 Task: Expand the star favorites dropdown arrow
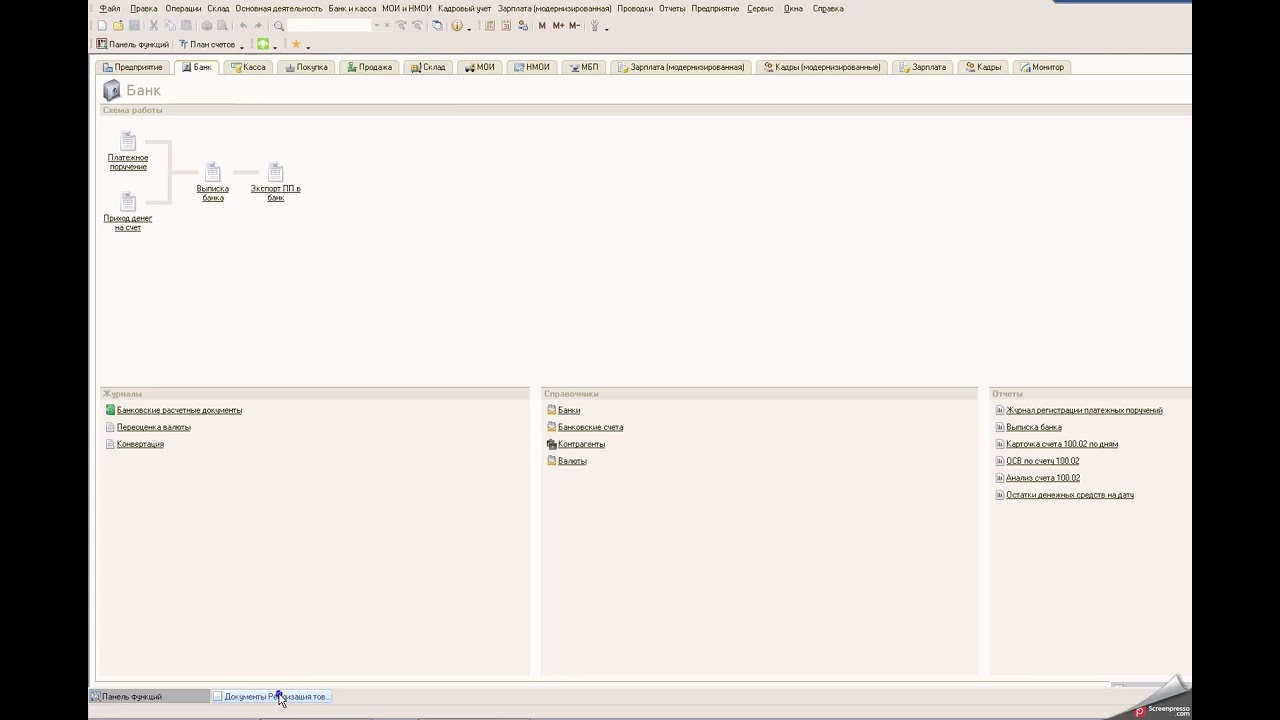point(308,47)
